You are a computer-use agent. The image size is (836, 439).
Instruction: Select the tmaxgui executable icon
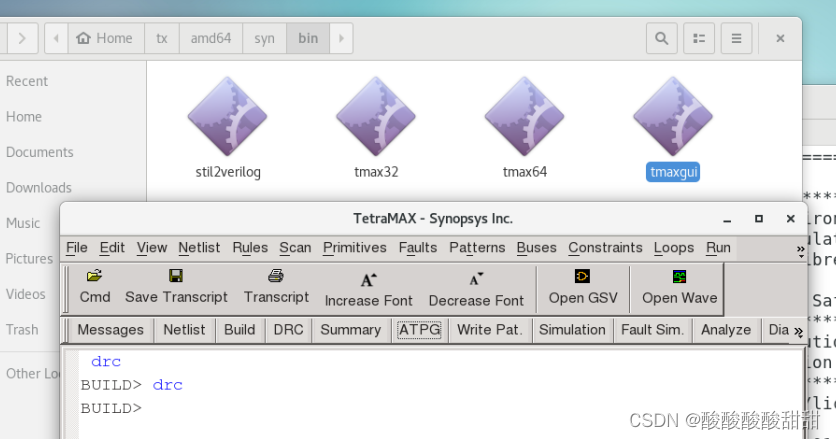[x=673, y=116]
